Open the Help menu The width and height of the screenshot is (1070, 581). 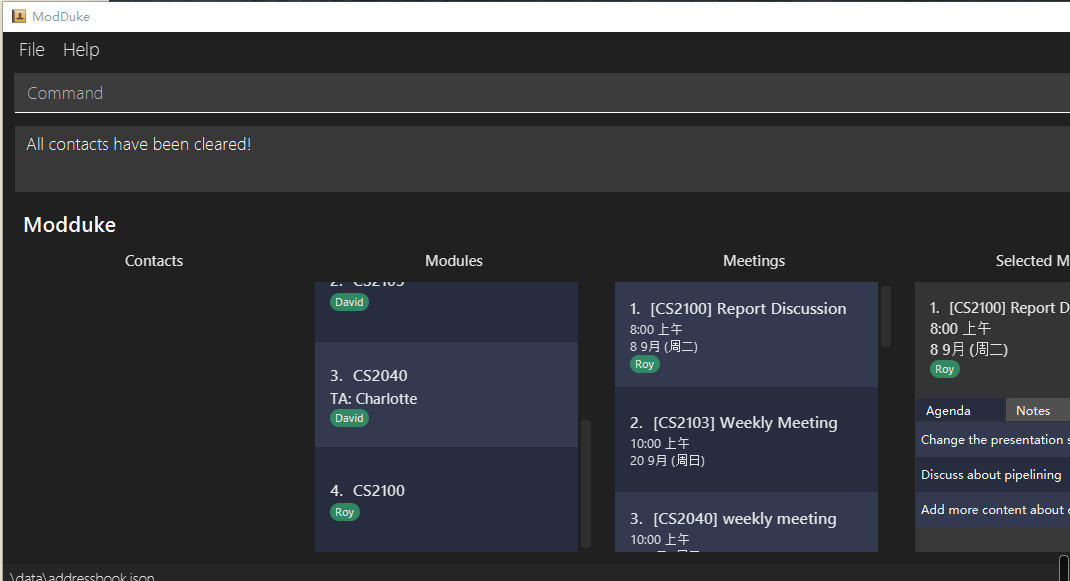tap(81, 50)
